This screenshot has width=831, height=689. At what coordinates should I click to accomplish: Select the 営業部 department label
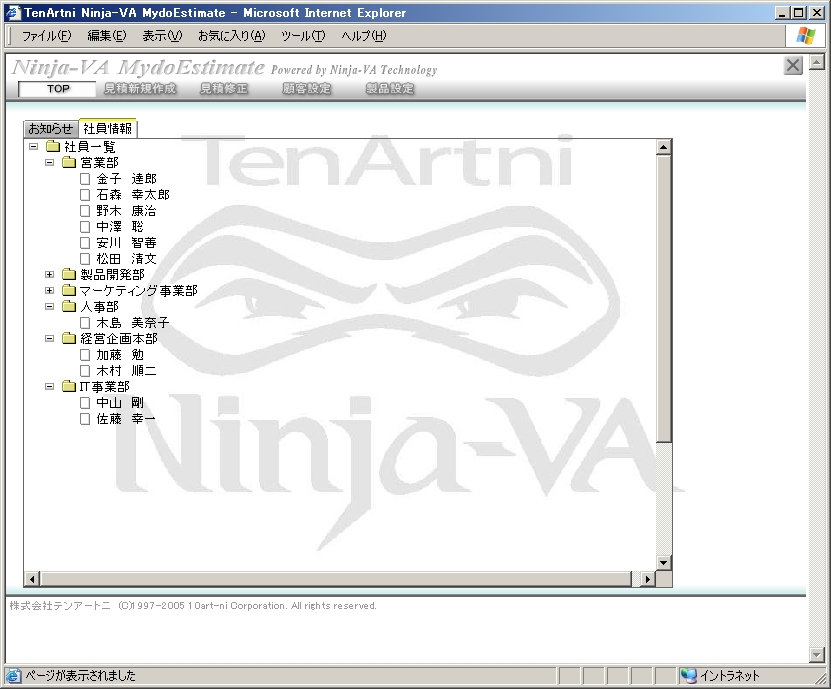[x=99, y=163]
